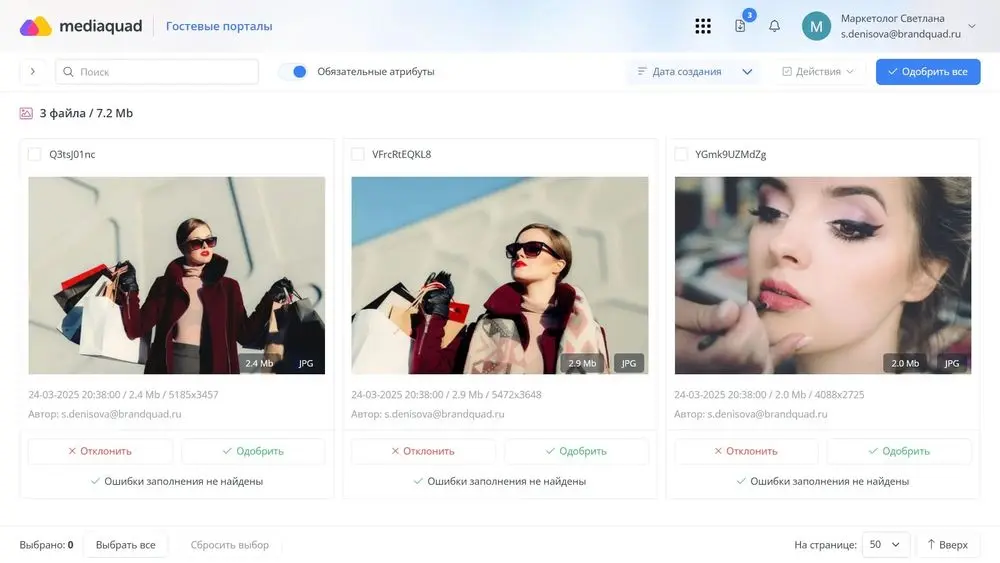The width and height of the screenshot is (1000, 563).
Task: Click the metadata line ending in 4088x2725
Action: click(769, 395)
